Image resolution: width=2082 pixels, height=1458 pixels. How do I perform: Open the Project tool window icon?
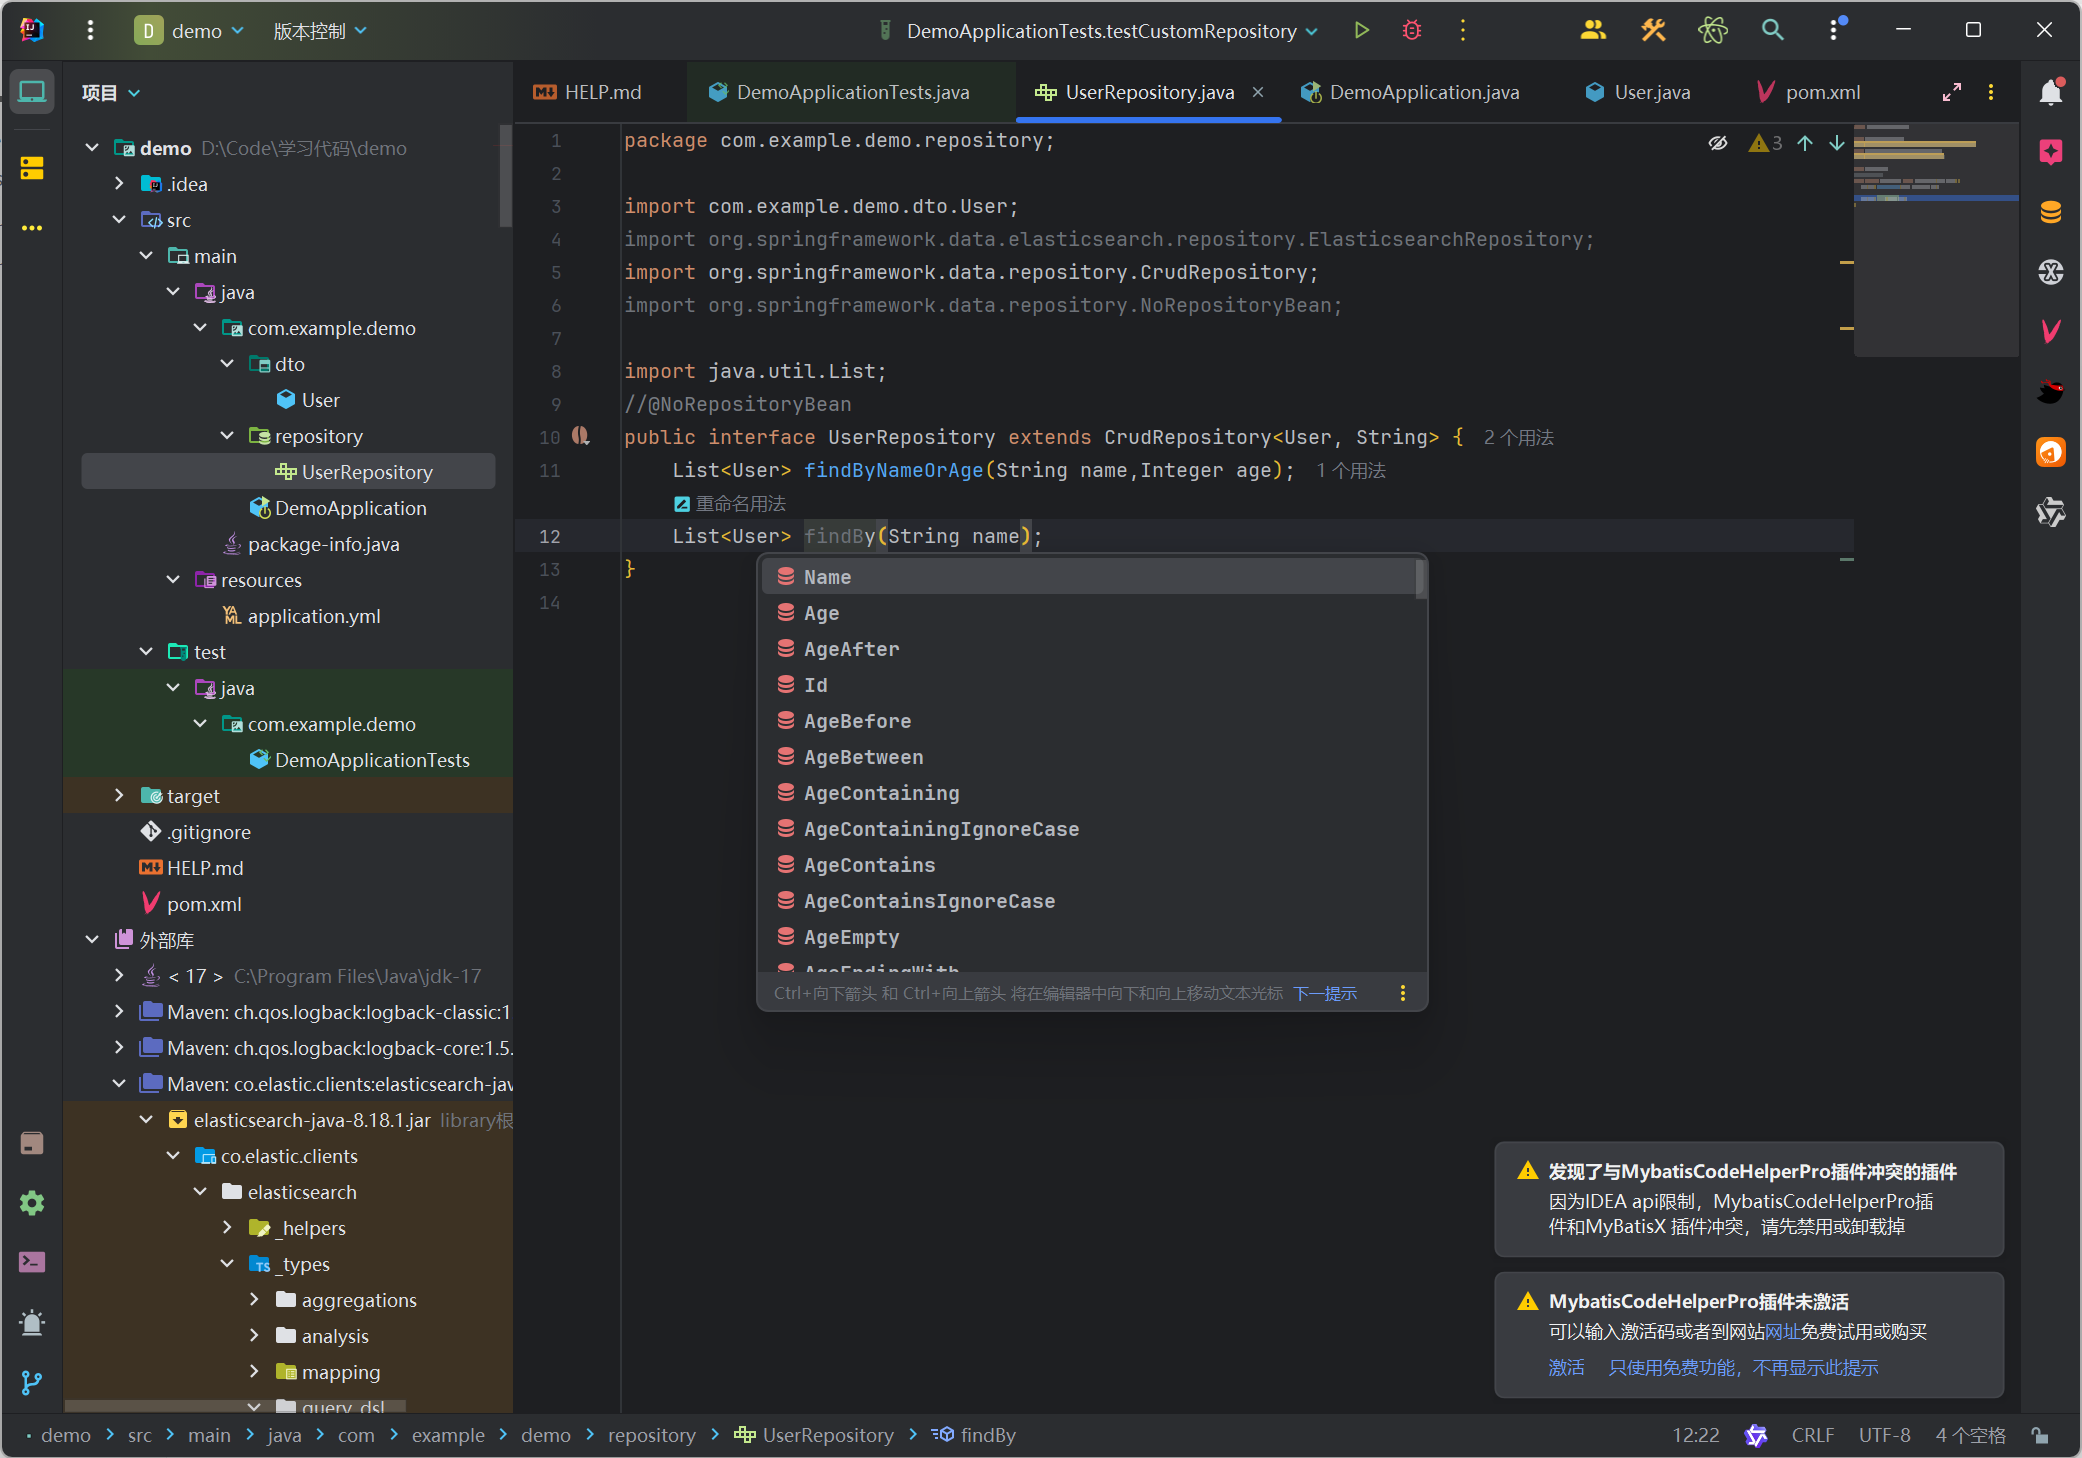tap(32, 92)
